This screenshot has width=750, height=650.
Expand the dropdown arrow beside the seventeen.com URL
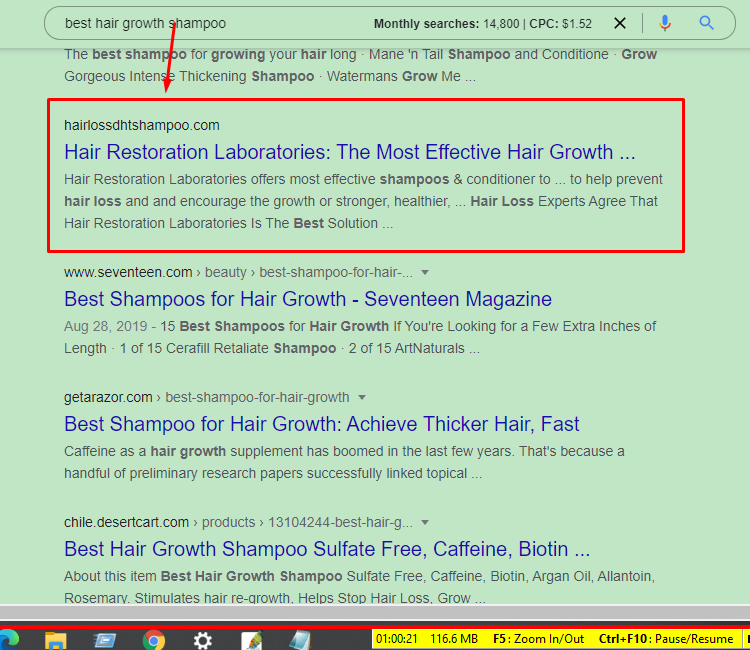tap(425, 273)
